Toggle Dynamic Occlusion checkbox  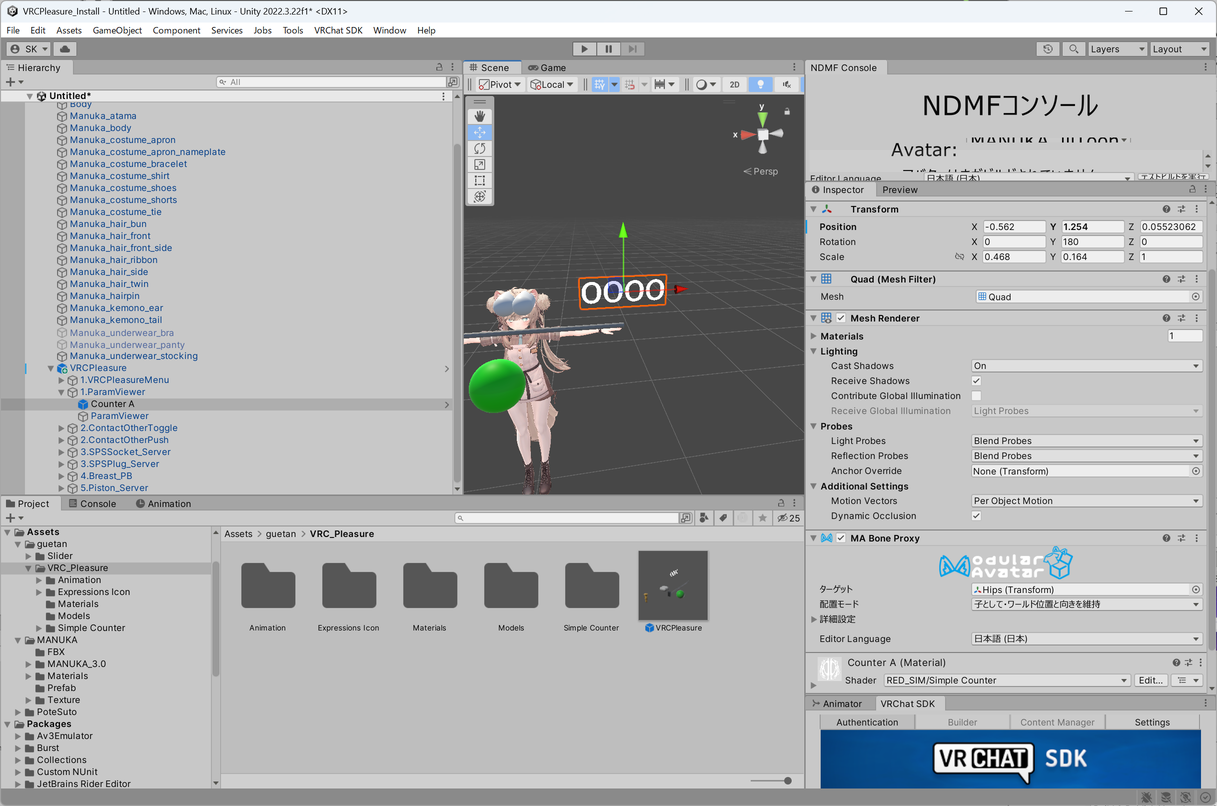coord(976,516)
